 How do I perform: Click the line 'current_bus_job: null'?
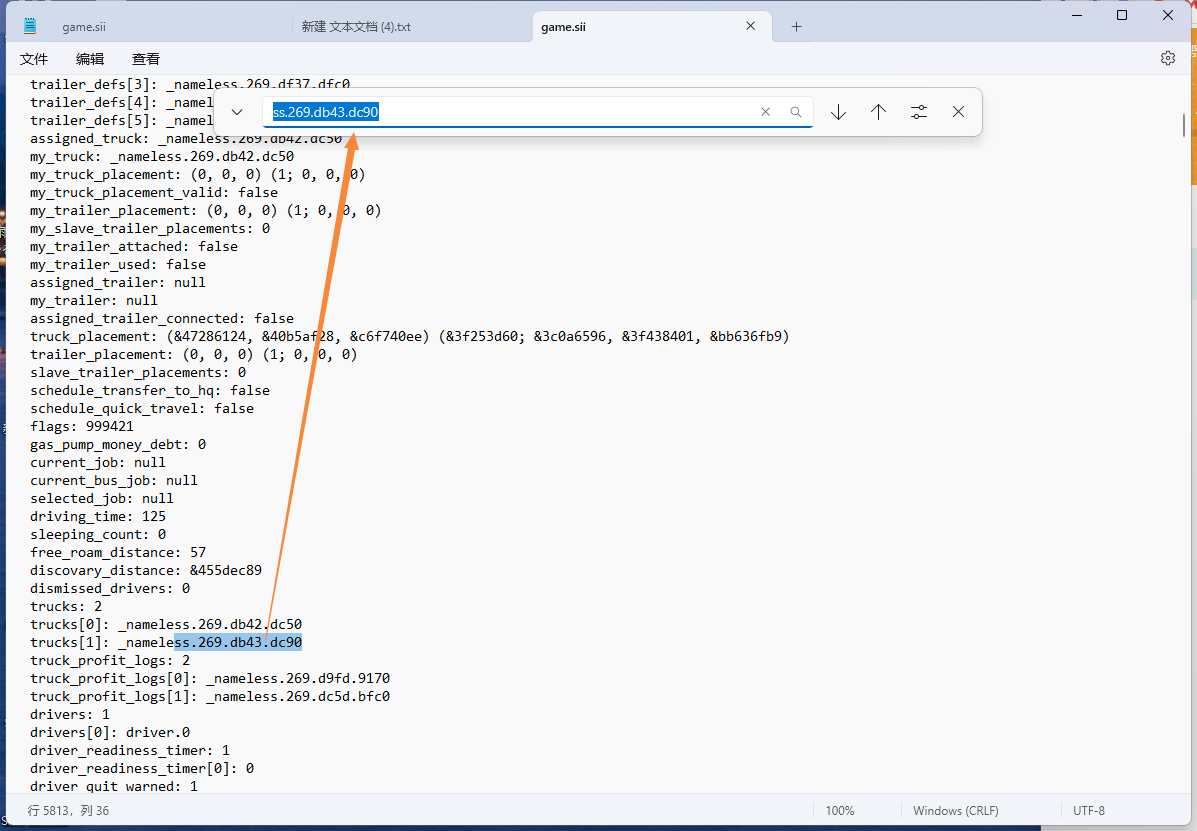[x=114, y=481]
